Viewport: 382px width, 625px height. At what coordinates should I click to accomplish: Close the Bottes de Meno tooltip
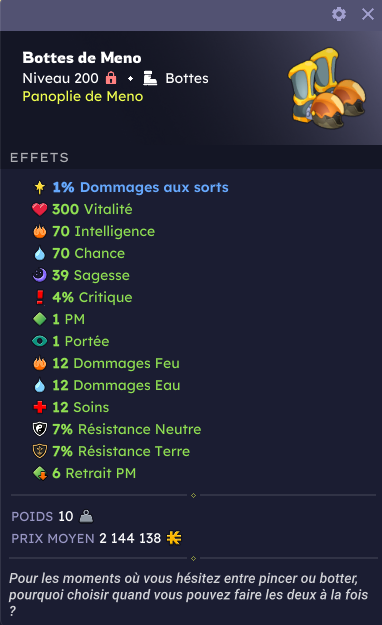[368, 14]
